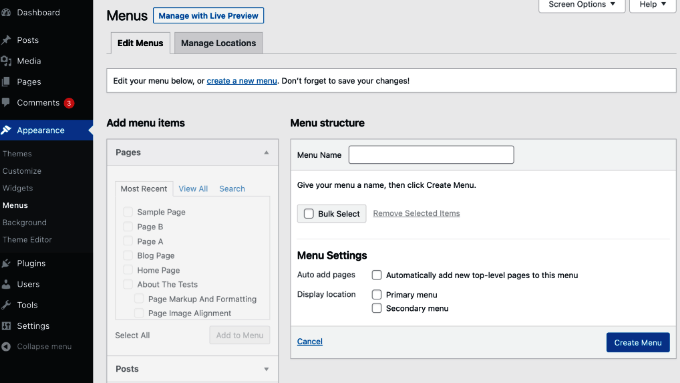This screenshot has width=680, height=383.
Task: Check the Page A checkbox
Action: (x=128, y=241)
